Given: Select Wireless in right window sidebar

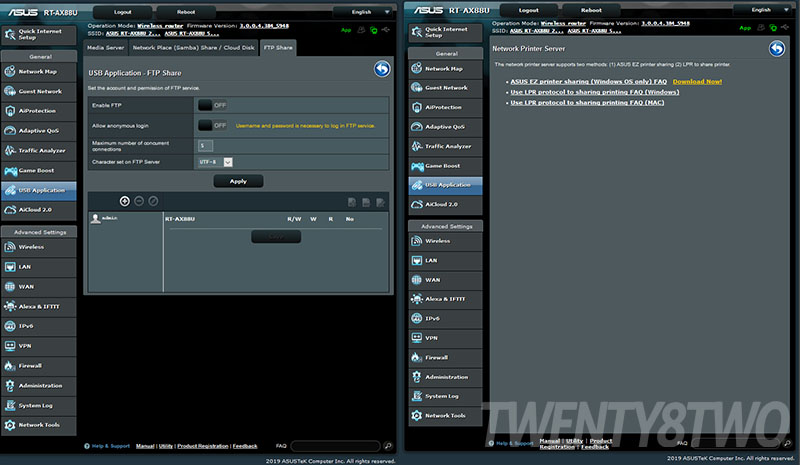Looking at the screenshot, I should tap(445, 241).
